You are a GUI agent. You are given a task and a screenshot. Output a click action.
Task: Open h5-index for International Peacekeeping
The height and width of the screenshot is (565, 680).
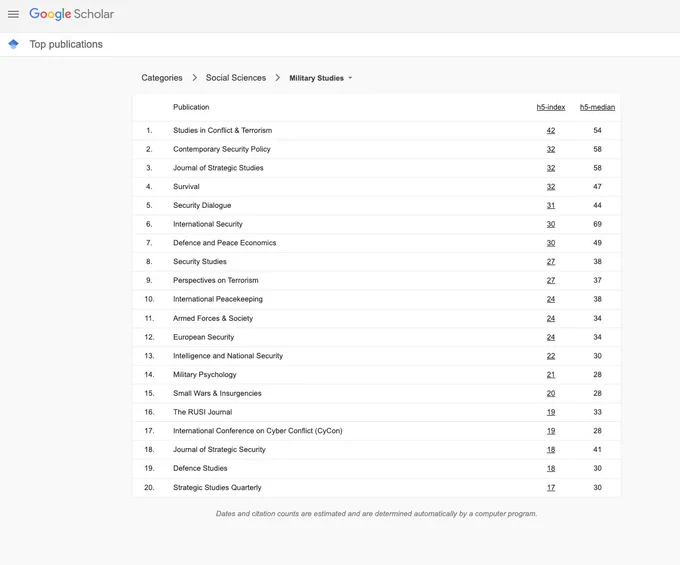(551, 299)
